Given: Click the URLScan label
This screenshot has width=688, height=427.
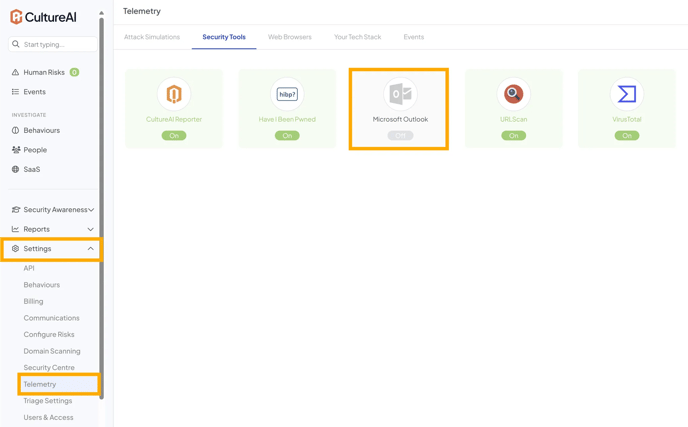Looking at the screenshot, I should point(513,119).
